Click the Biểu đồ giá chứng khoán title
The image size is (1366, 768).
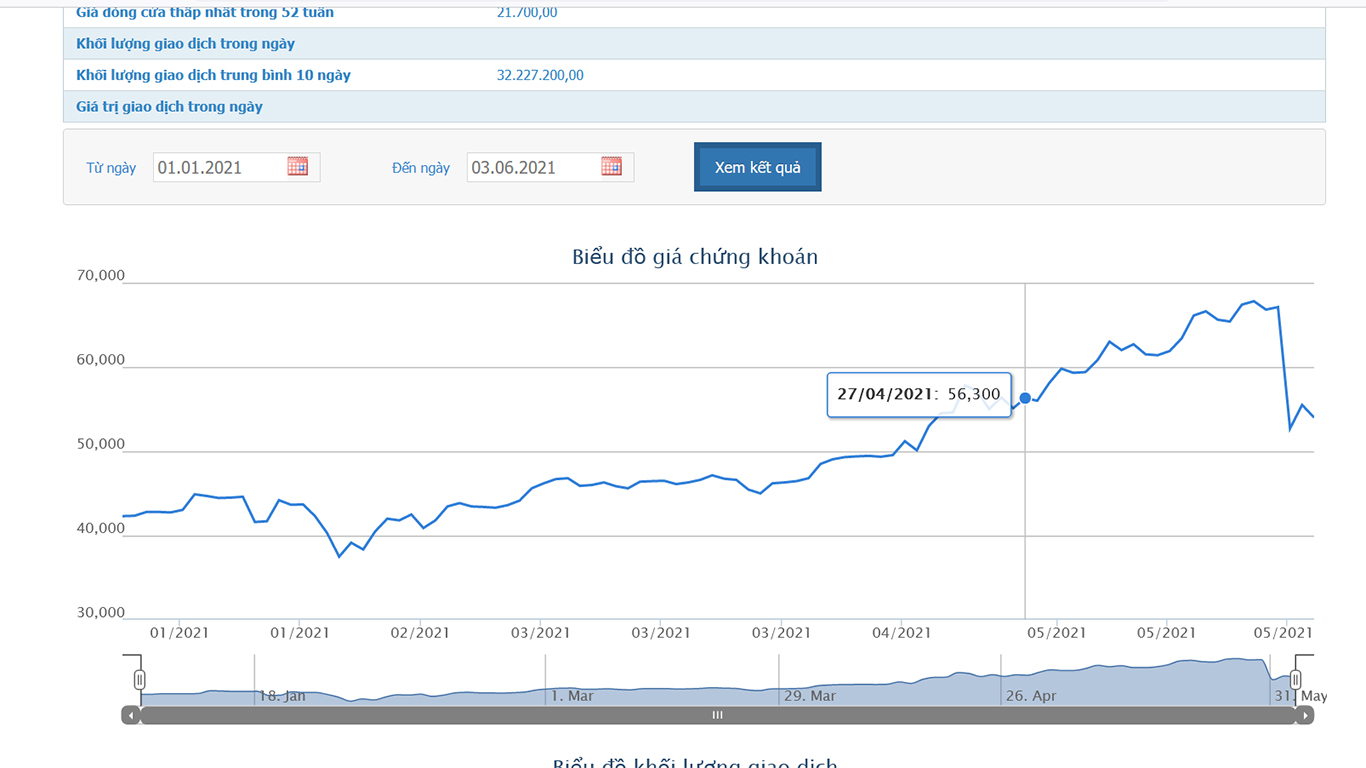tap(694, 257)
